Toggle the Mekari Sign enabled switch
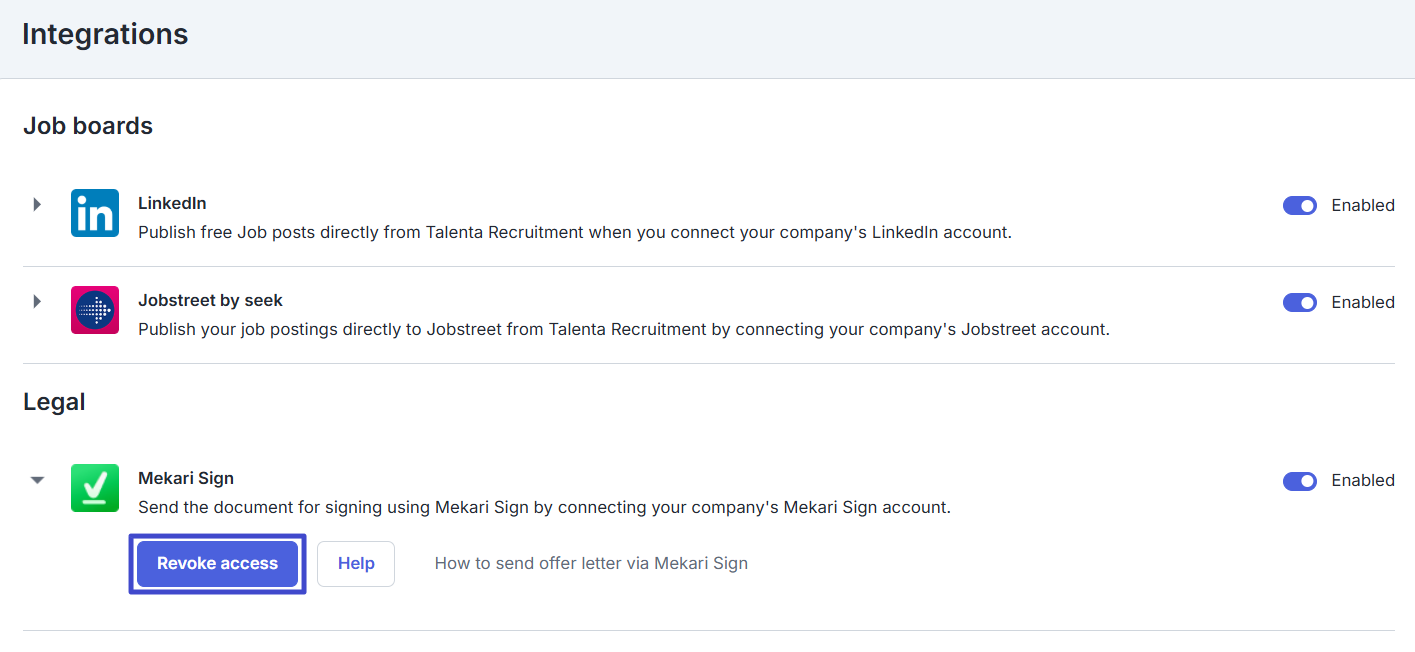1415x652 pixels. (1300, 481)
